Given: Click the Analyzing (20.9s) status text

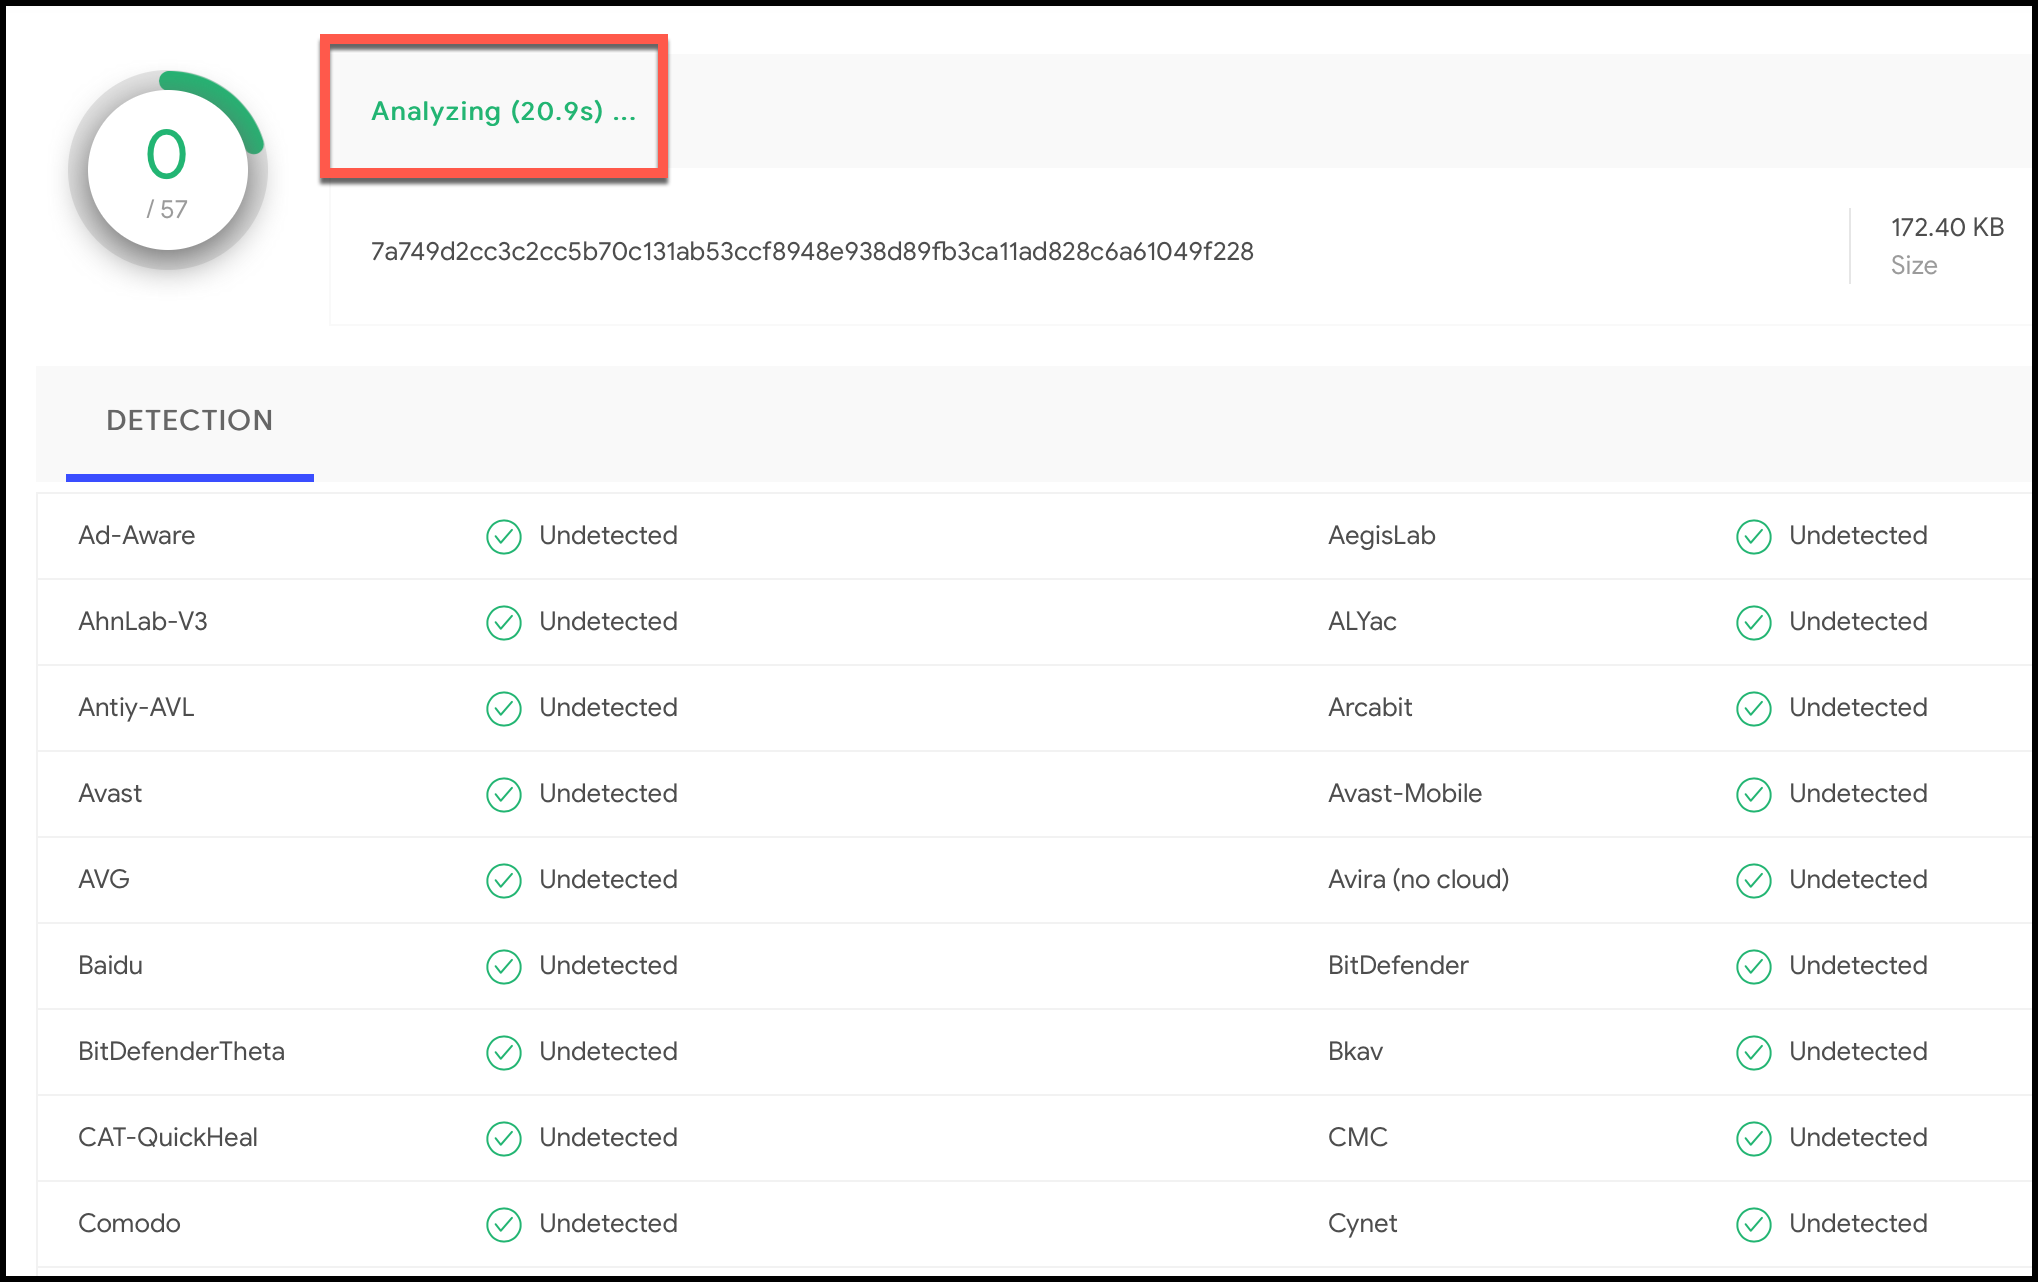Looking at the screenshot, I should pyautogui.click(x=503, y=111).
